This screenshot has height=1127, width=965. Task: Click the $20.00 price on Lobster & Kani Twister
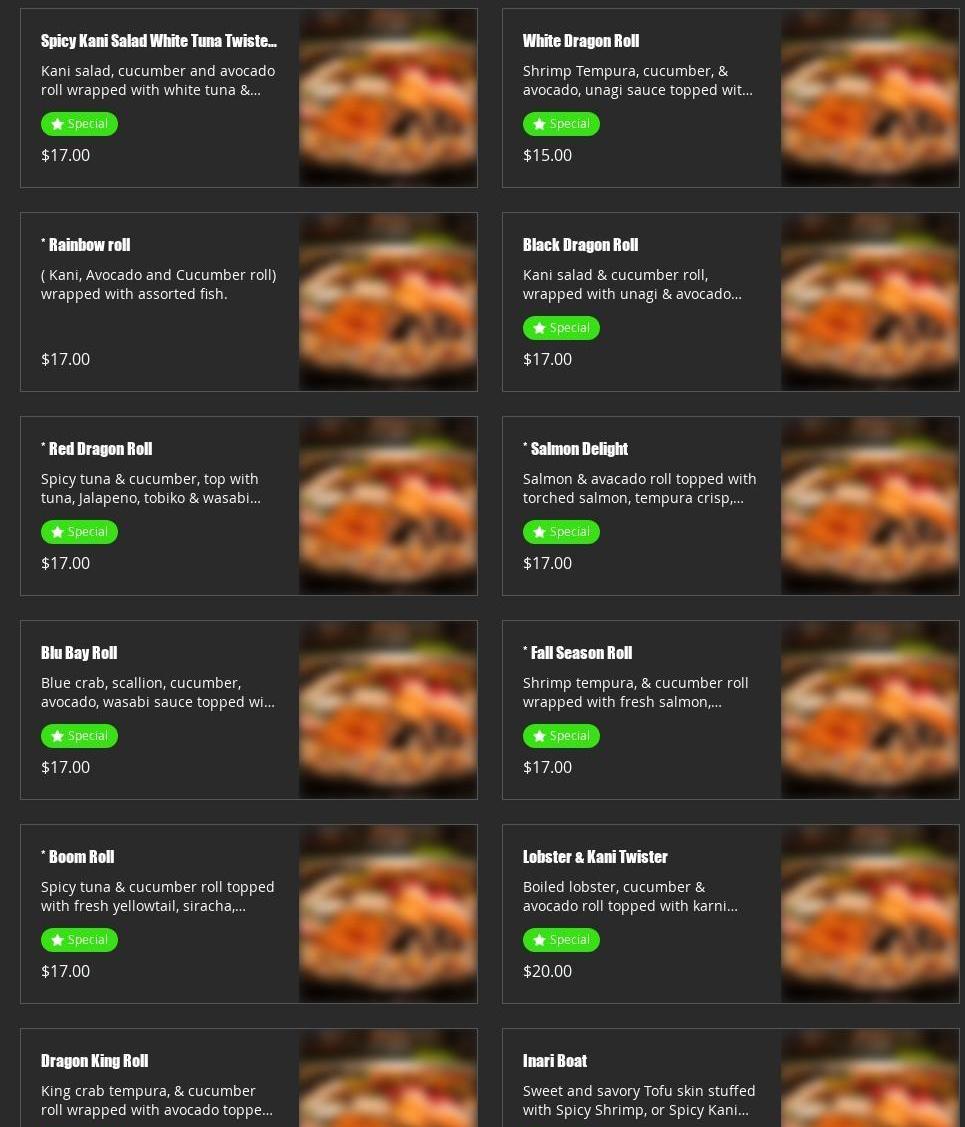(548, 971)
